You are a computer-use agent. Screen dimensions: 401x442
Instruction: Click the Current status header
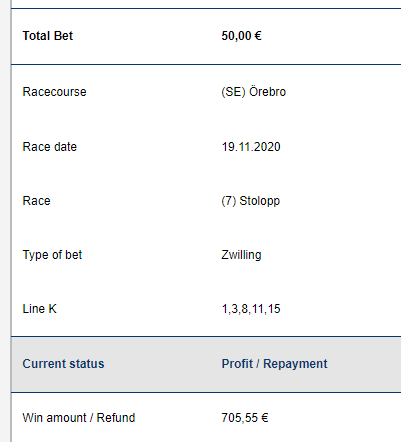pyautogui.click(x=63, y=364)
